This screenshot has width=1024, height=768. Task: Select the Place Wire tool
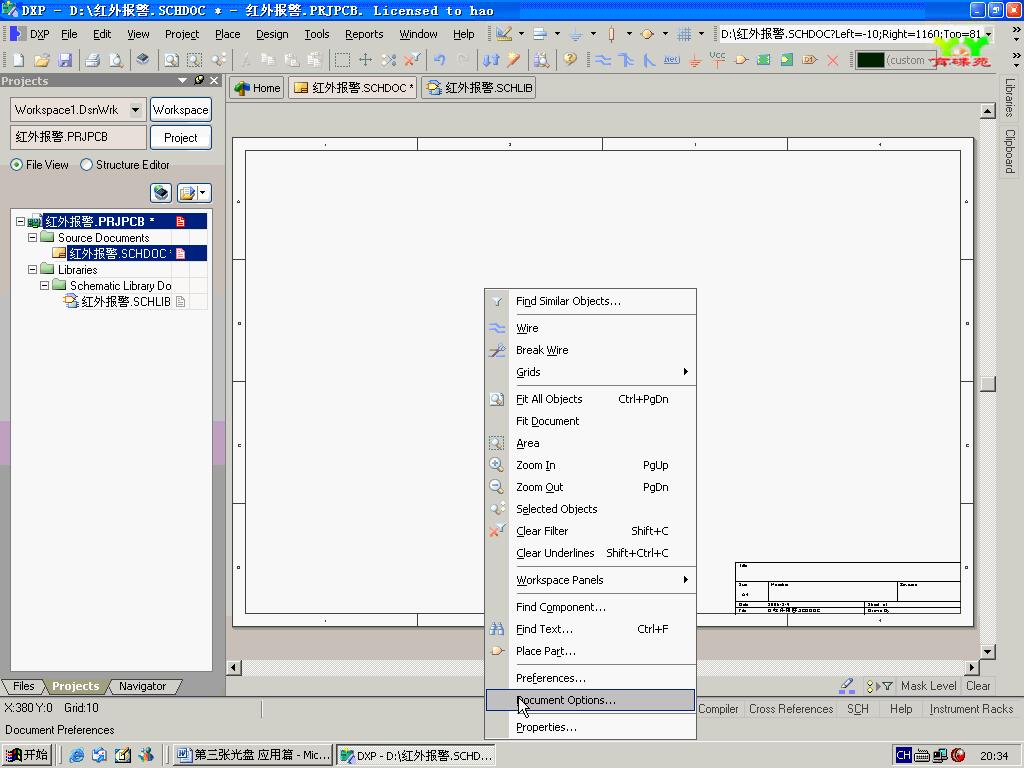(603, 60)
